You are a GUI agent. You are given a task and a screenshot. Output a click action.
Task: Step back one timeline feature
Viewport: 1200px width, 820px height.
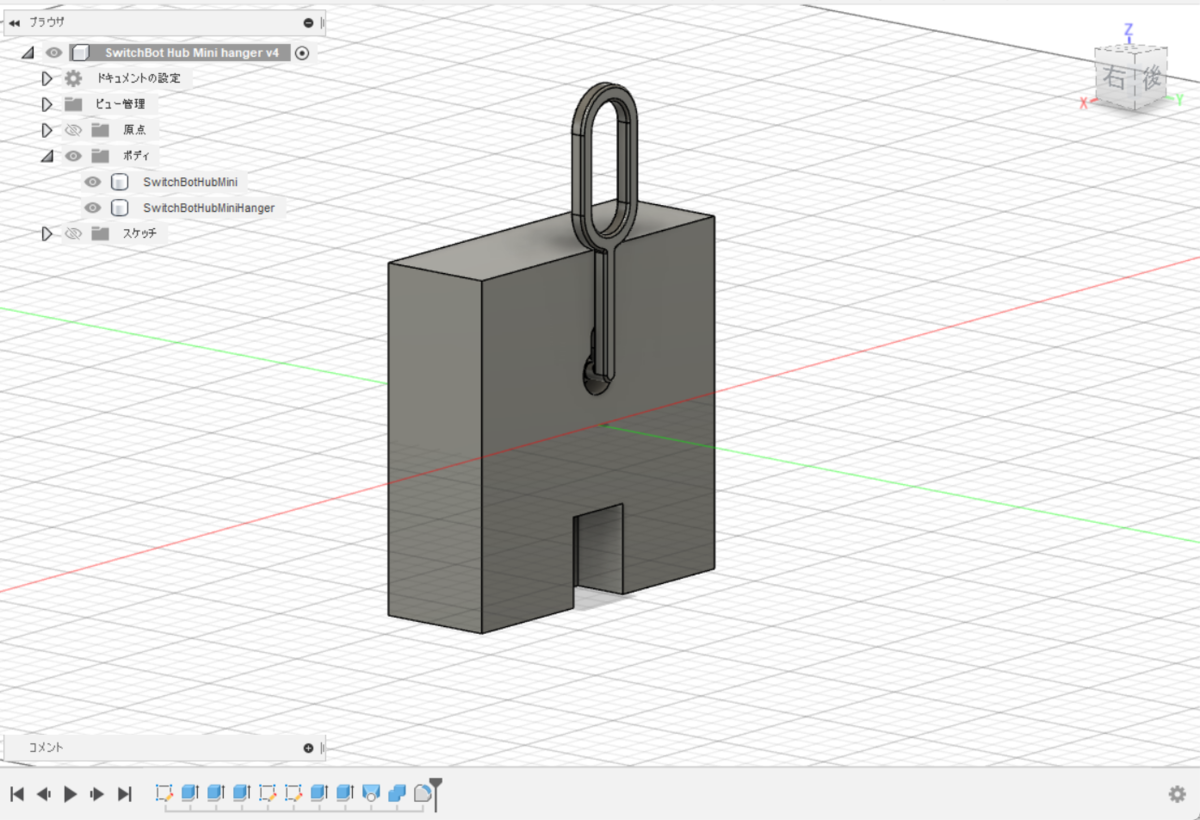44,794
